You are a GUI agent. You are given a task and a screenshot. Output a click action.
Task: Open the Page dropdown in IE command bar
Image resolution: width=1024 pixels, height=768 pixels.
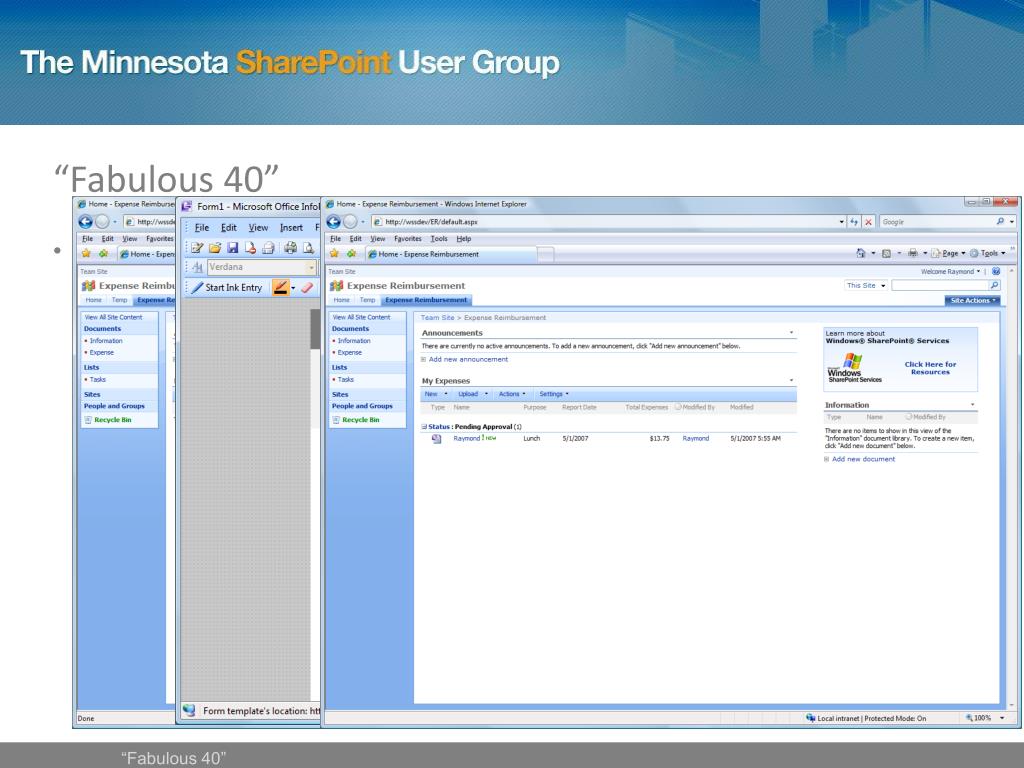point(948,253)
